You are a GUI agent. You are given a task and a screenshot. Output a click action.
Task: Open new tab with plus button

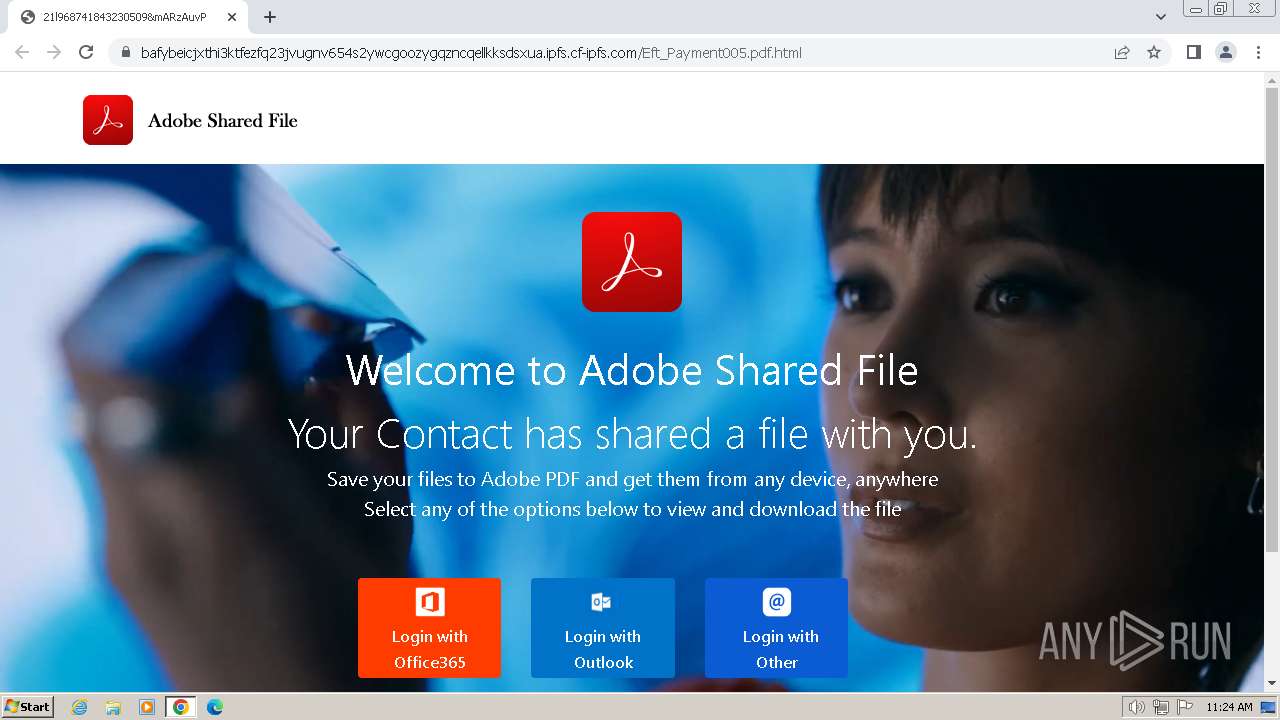pos(270,17)
